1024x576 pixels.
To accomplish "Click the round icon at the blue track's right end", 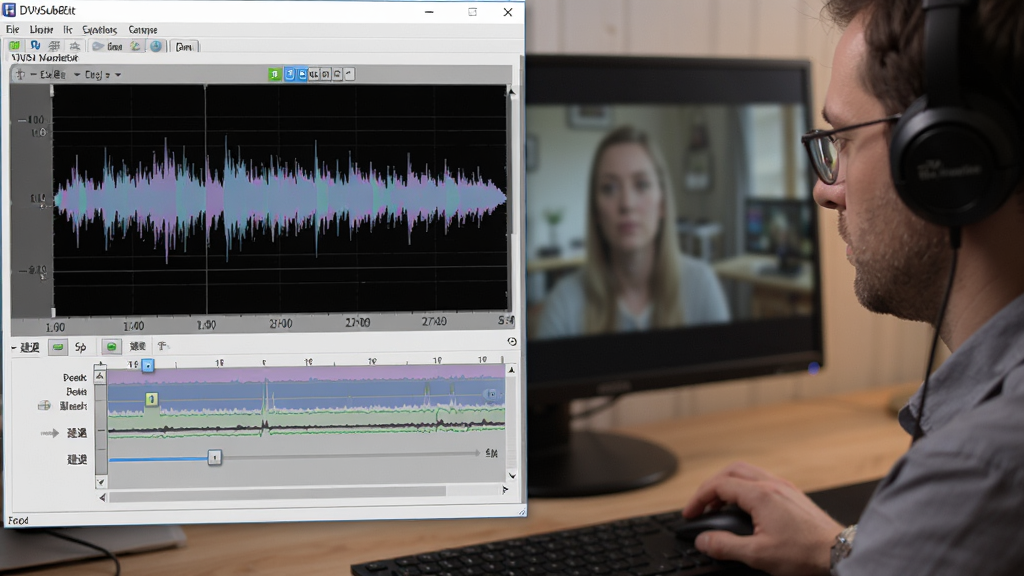I will tap(491, 394).
